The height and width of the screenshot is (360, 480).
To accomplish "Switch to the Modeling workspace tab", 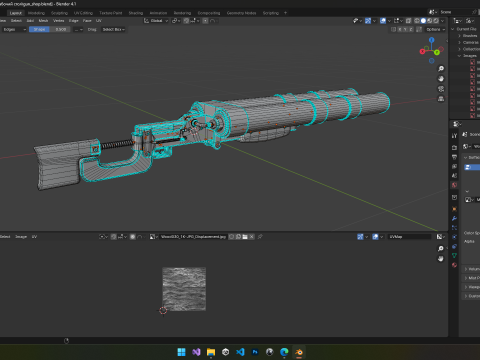I will tap(36, 13).
